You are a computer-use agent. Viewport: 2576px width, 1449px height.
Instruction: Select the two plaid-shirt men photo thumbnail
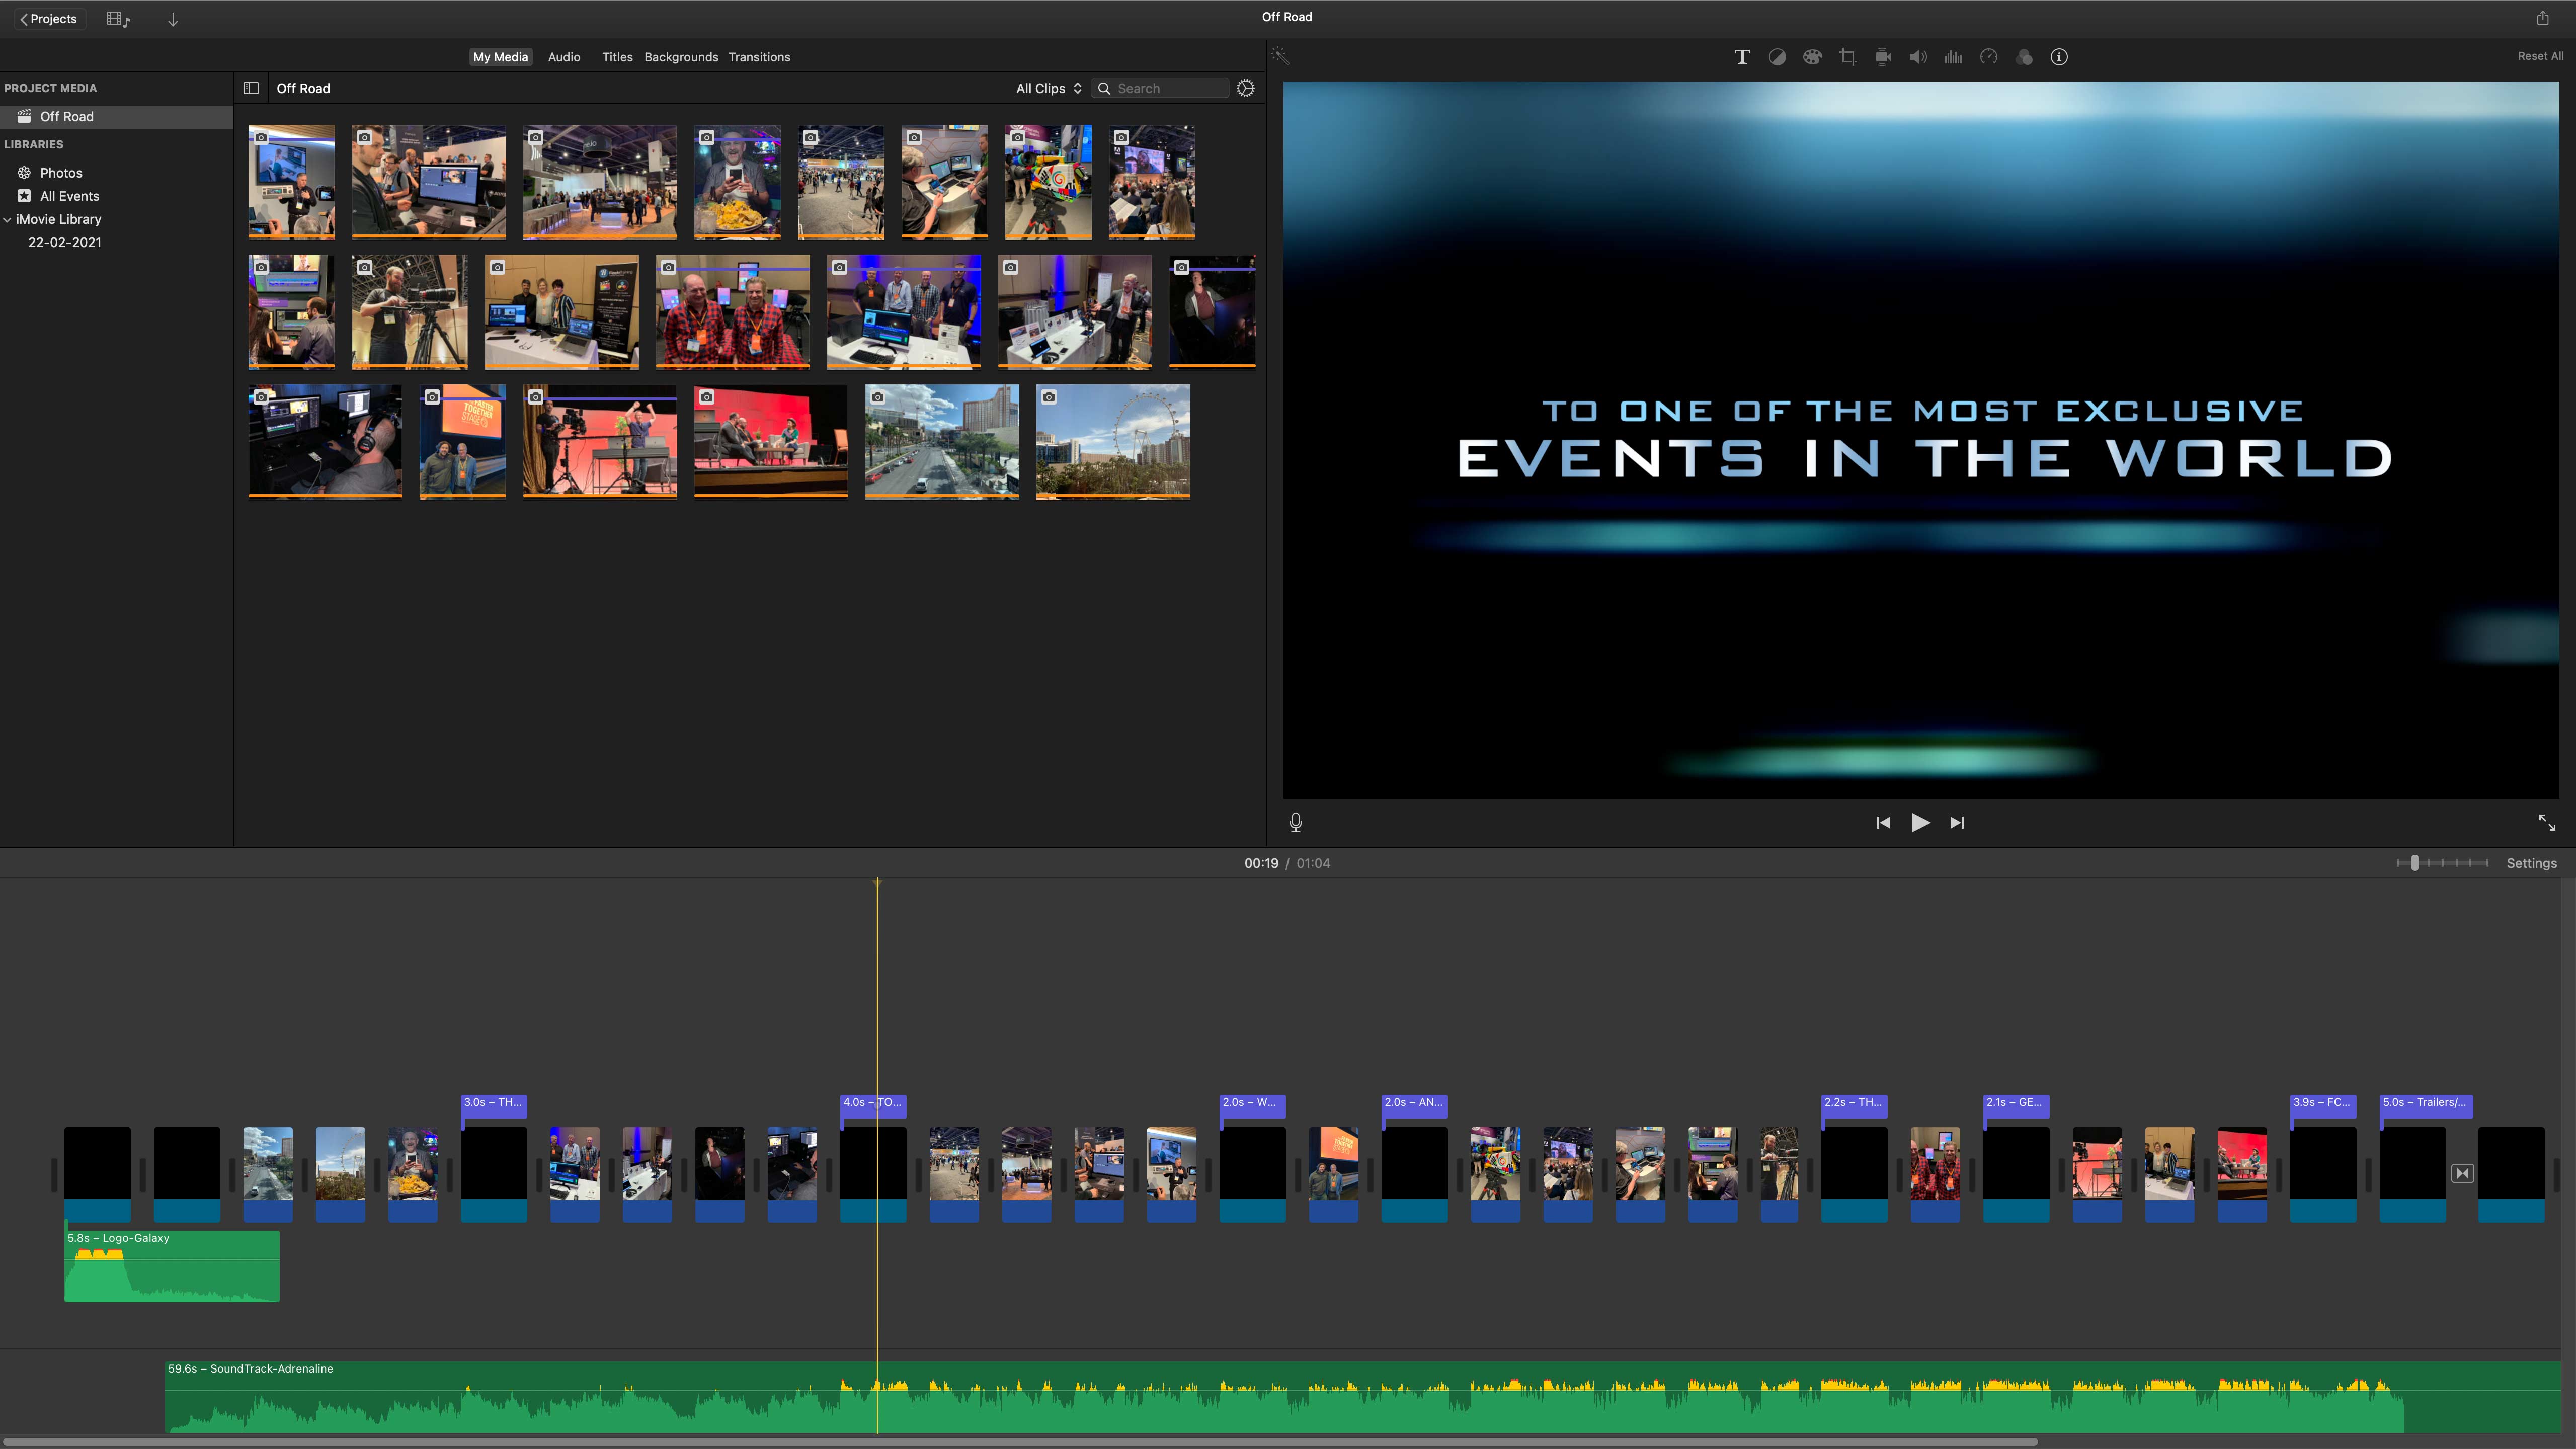[x=732, y=311]
